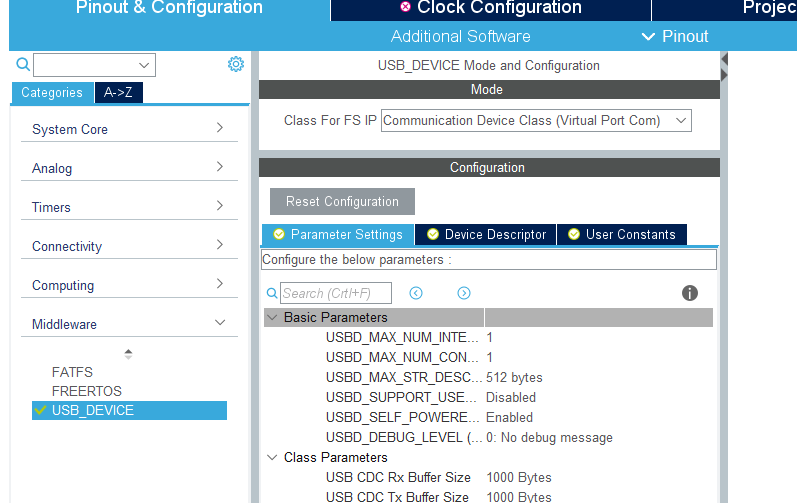Click the magnifier icon beside the parameter search

(272, 293)
